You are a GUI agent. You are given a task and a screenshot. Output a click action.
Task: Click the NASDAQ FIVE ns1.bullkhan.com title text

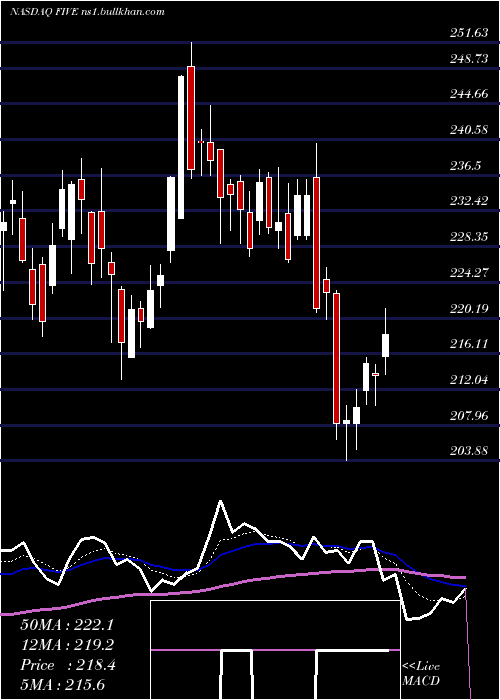coord(88,11)
